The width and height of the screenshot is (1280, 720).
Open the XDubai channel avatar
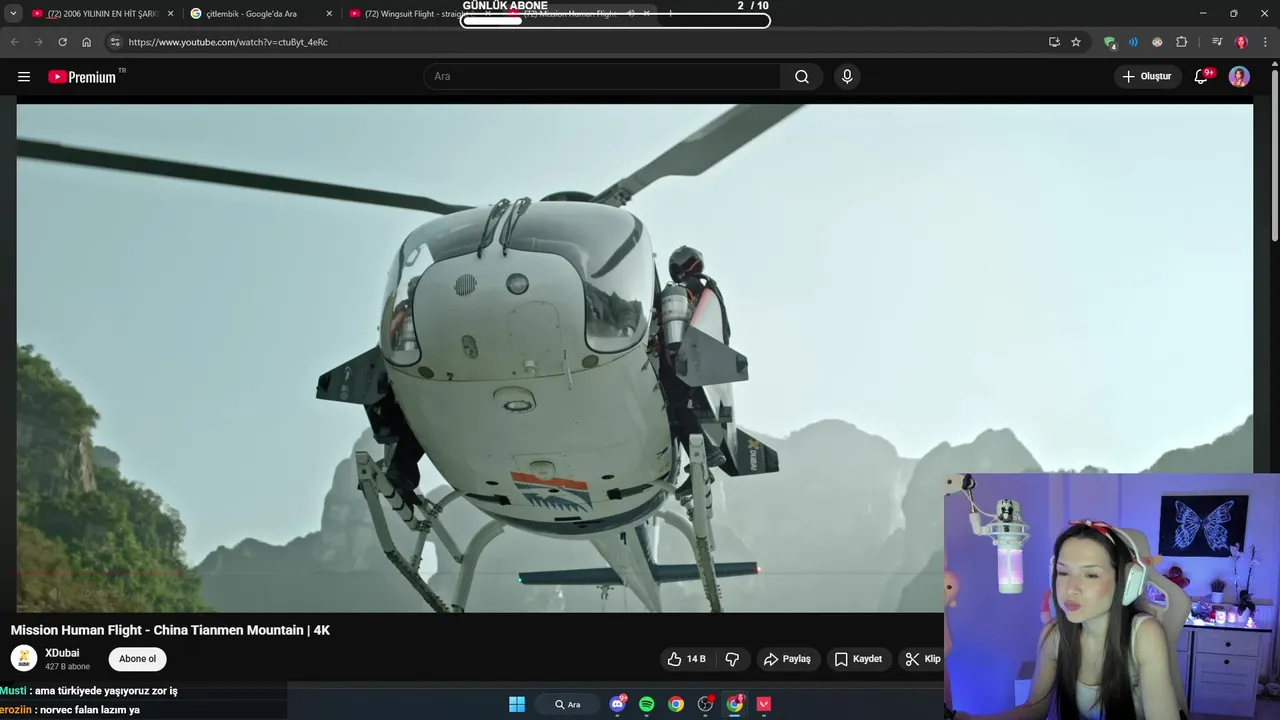pyautogui.click(x=23, y=658)
